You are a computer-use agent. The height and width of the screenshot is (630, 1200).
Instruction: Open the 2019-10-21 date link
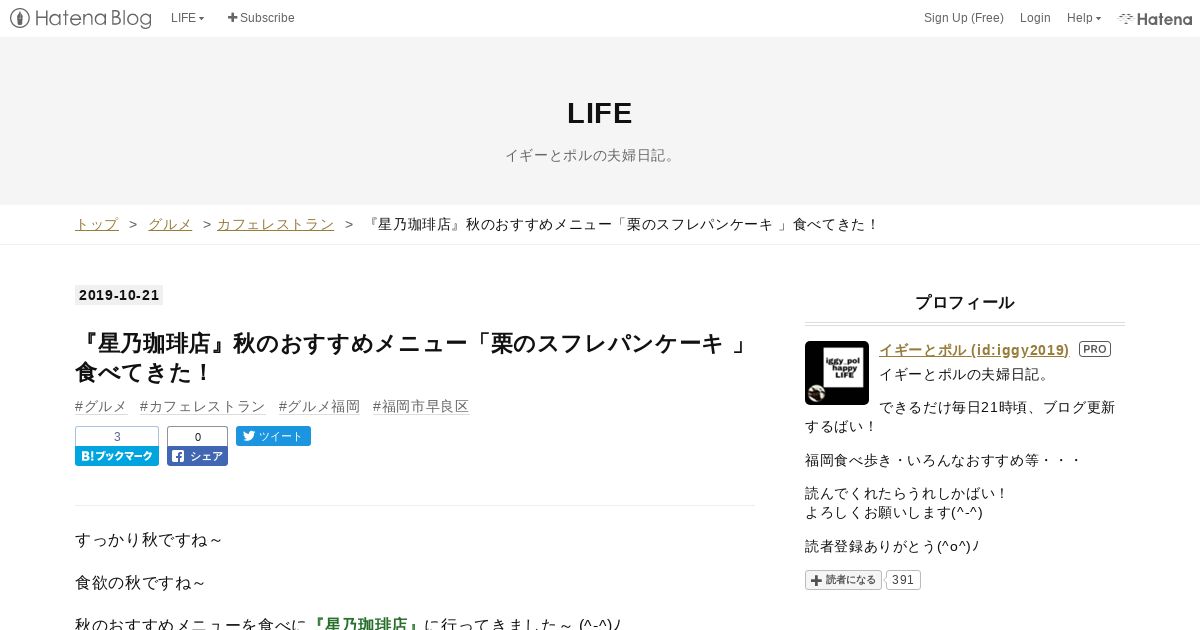tap(119, 295)
